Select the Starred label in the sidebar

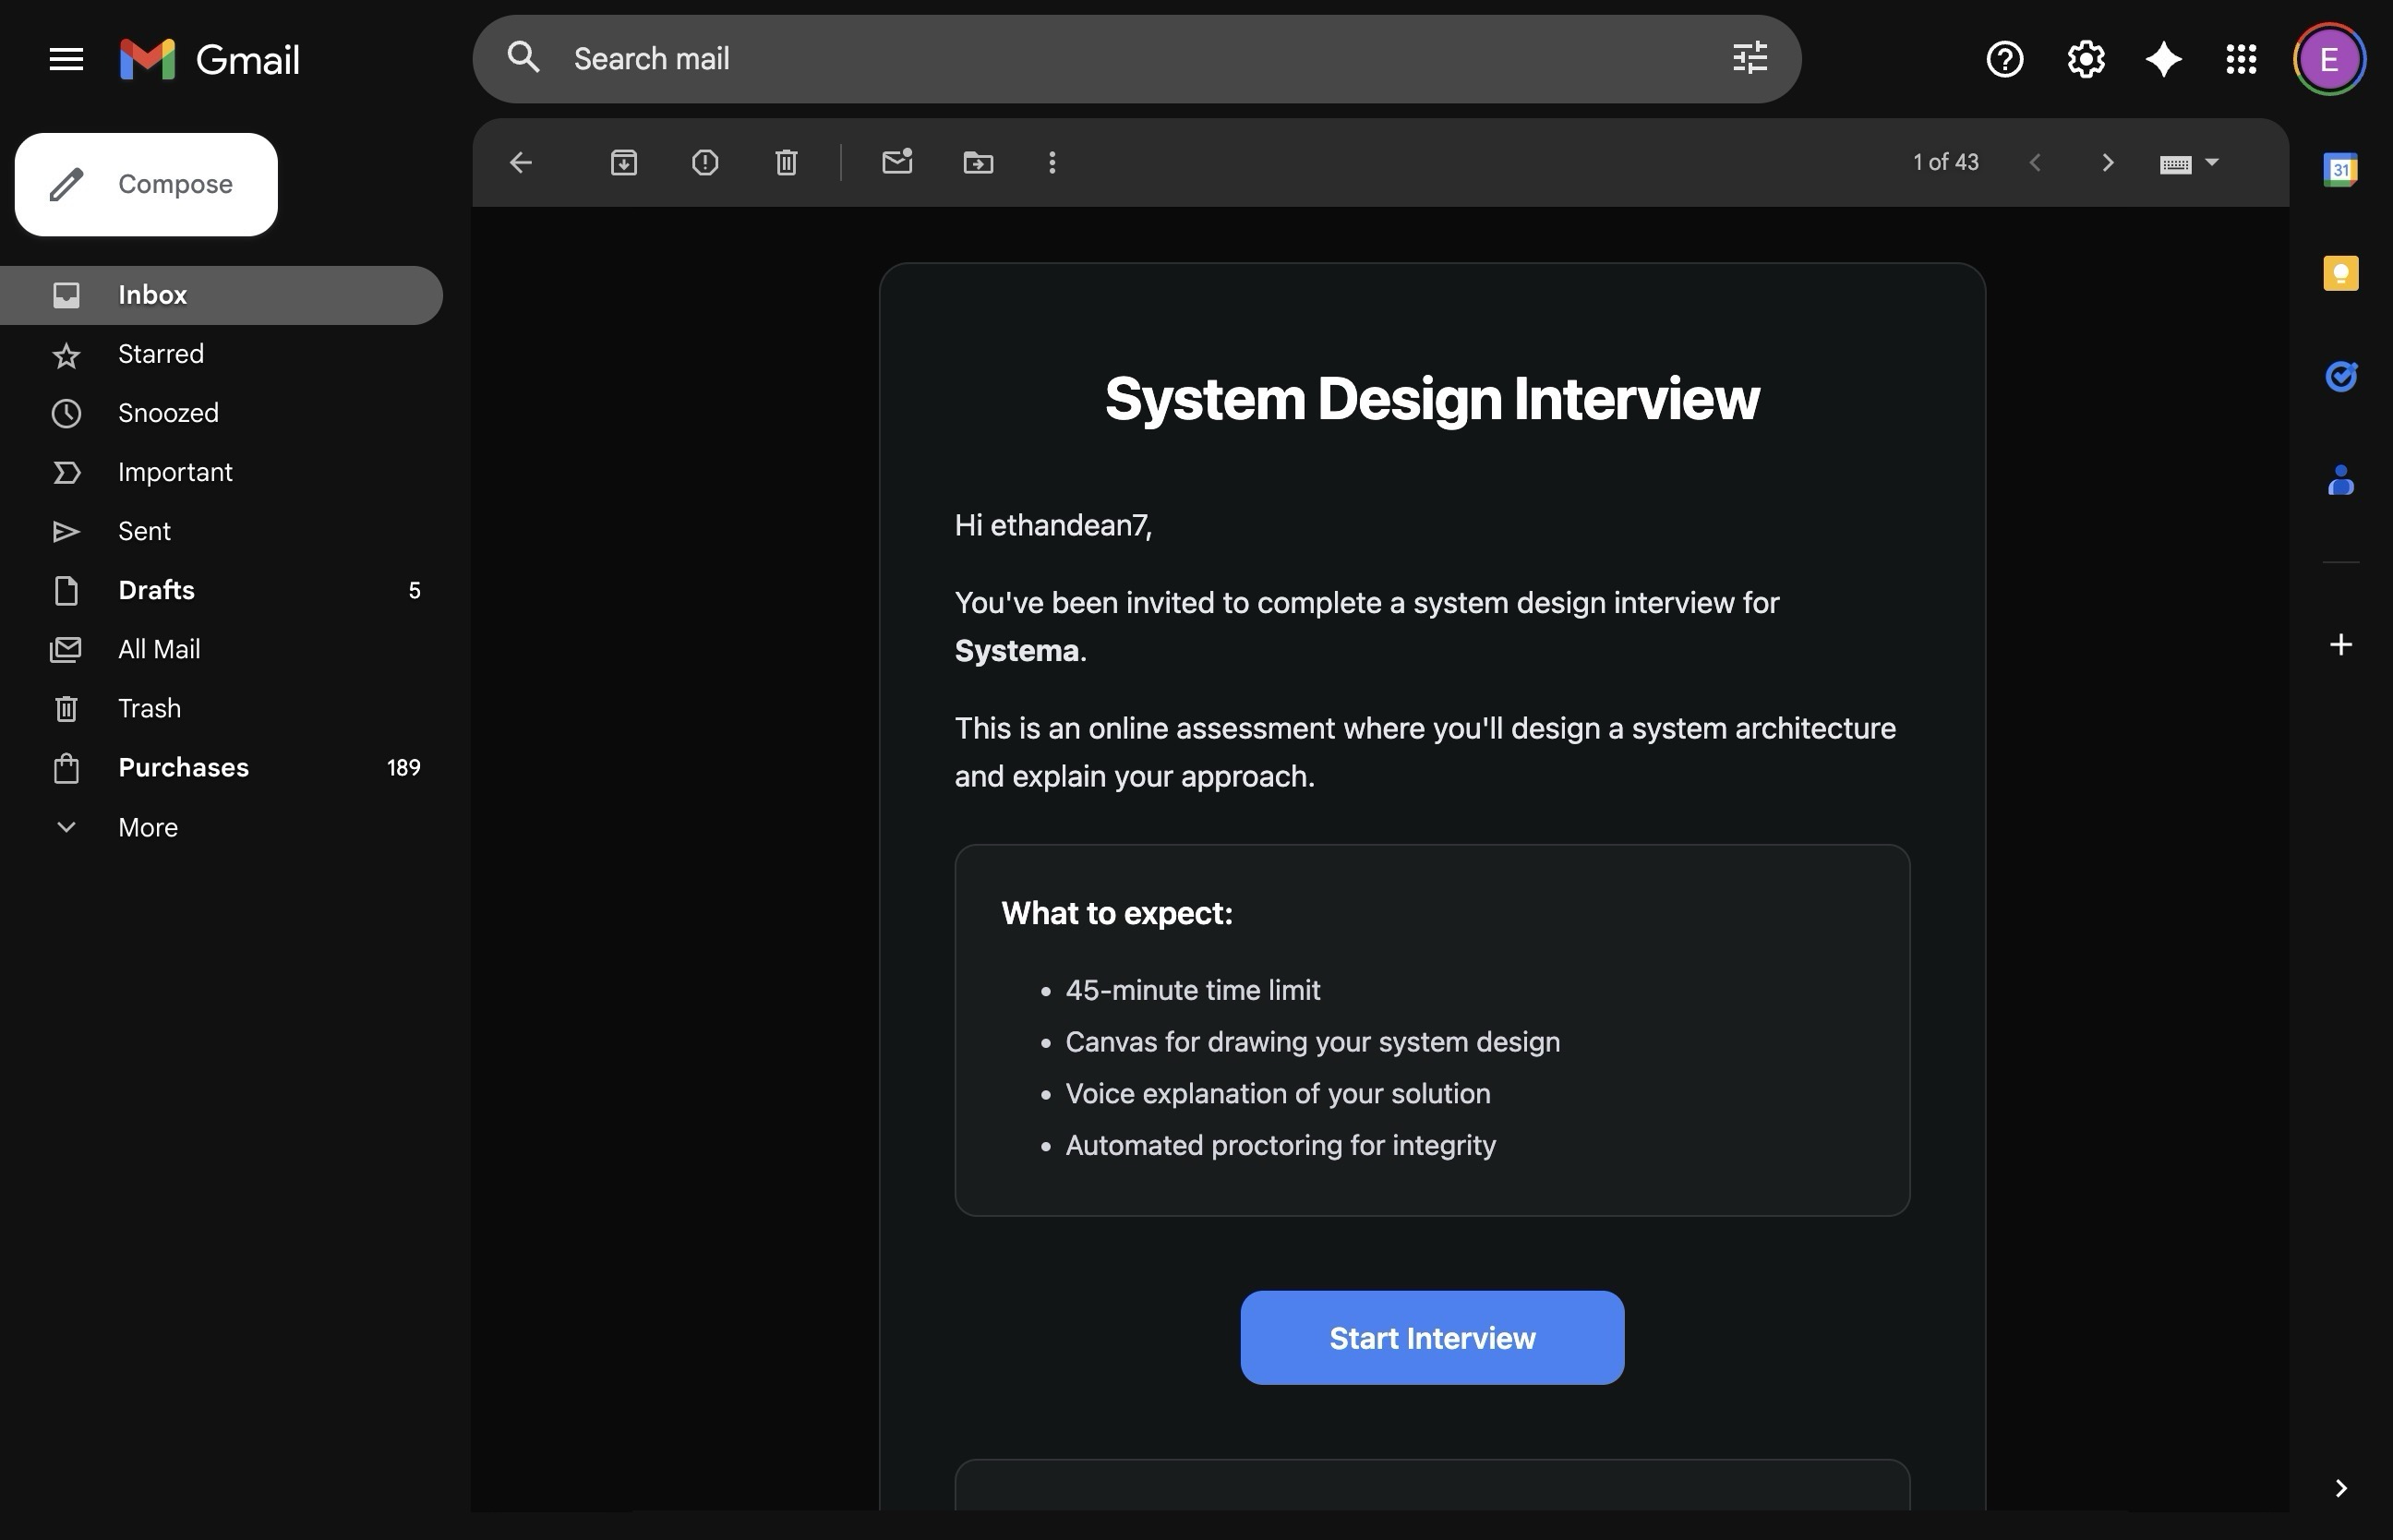pos(160,354)
